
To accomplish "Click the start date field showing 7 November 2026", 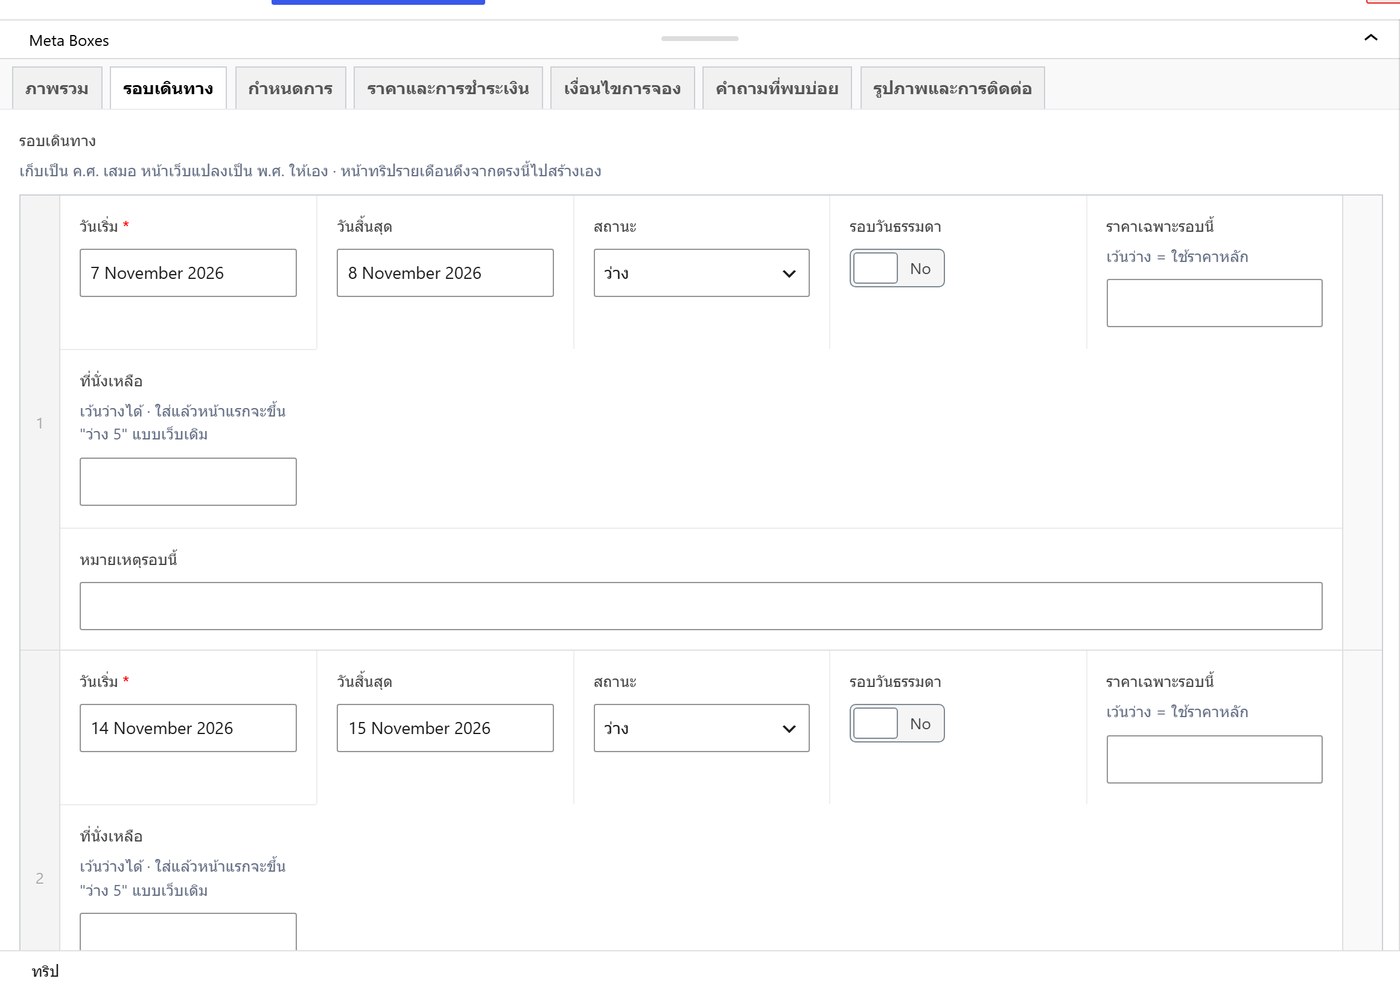I will 188,273.
